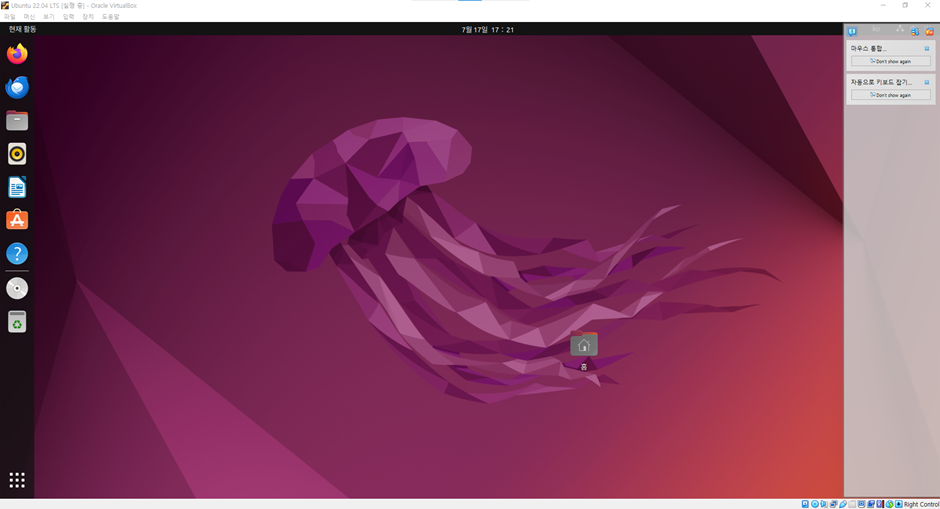Click the 자동으로 키보드 잡기 notification text
The width and height of the screenshot is (940, 509).
coord(881,82)
